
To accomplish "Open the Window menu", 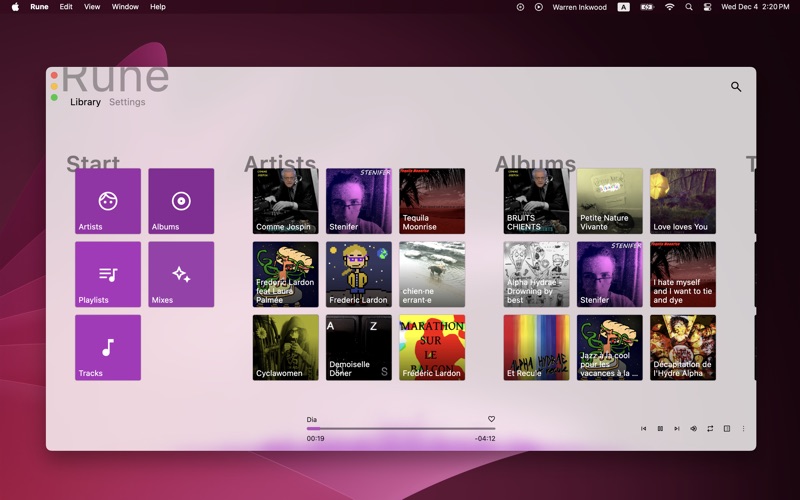I will pyautogui.click(x=125, y=7).
